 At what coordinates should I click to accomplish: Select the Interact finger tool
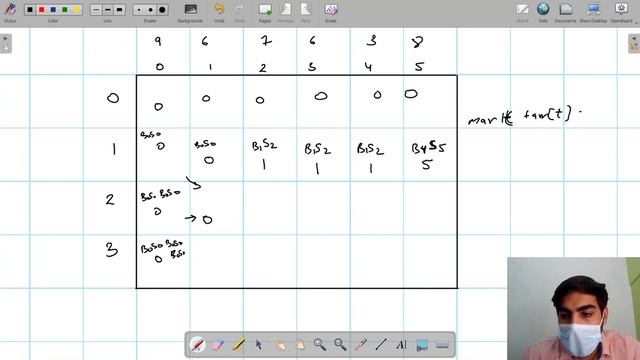click(279, 345)
